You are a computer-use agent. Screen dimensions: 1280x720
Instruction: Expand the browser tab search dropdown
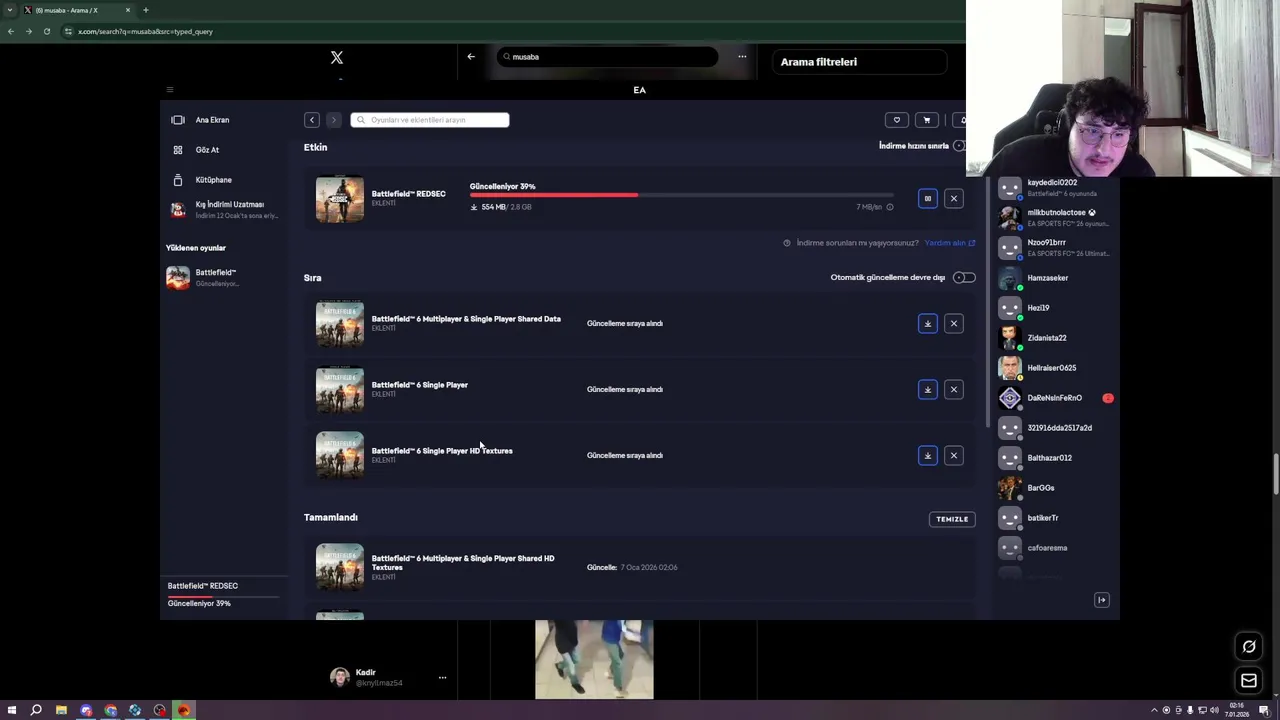tap(10, 10)
